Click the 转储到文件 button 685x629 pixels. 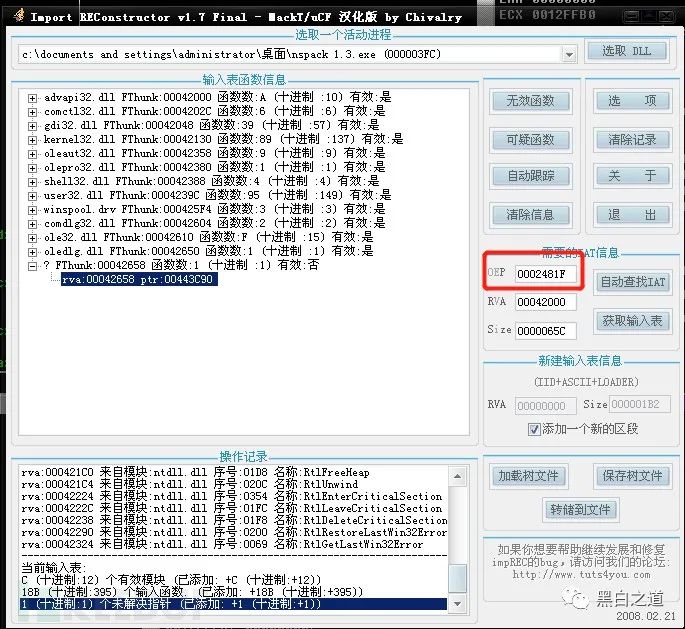579,510
